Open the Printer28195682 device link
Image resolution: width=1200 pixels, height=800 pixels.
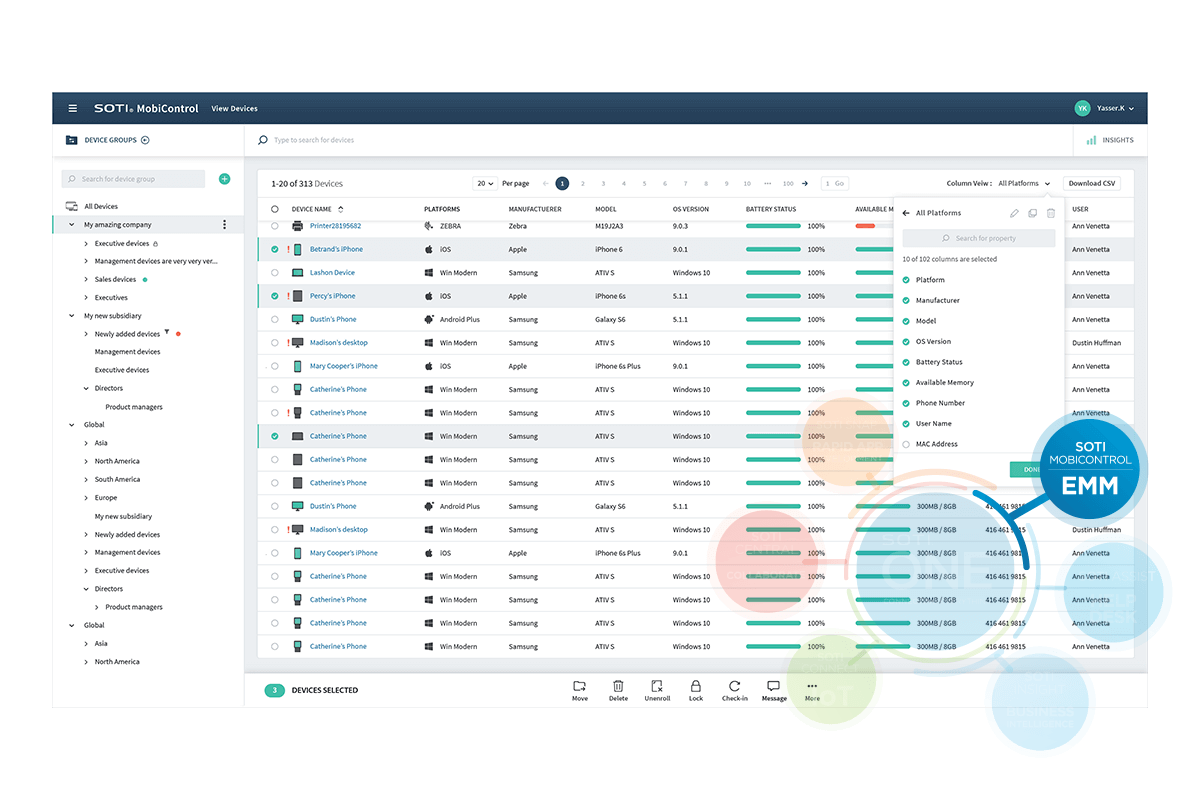[x=335, y=226]
